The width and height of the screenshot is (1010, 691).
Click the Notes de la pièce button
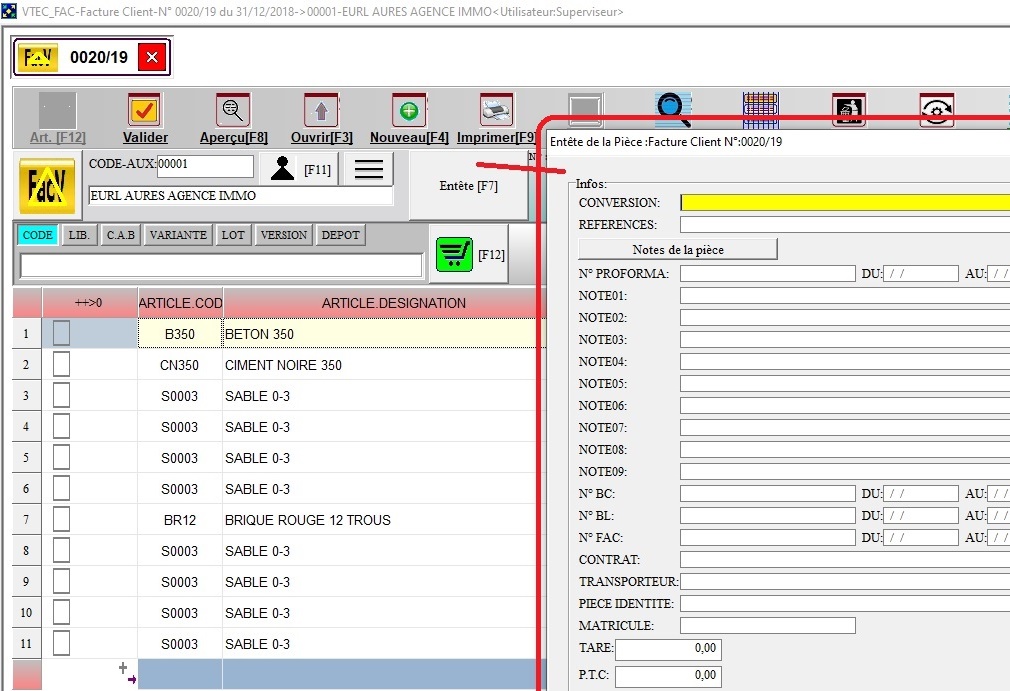pos(677,249)
